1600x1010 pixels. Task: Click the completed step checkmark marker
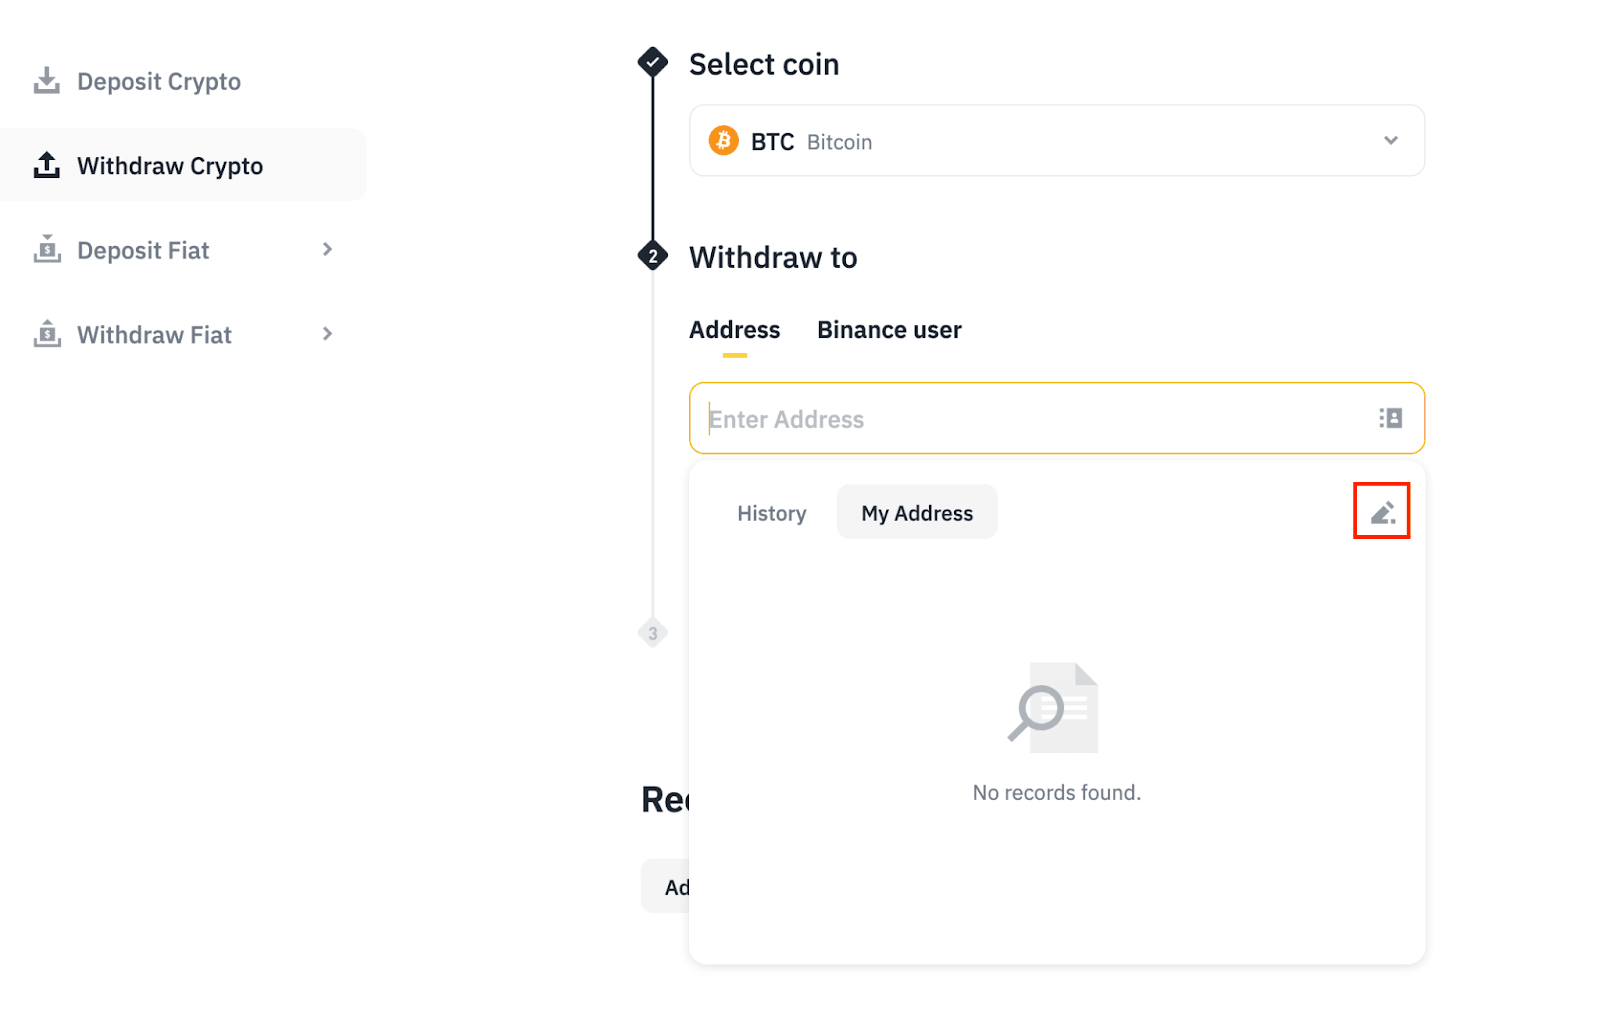coord(653,63)
